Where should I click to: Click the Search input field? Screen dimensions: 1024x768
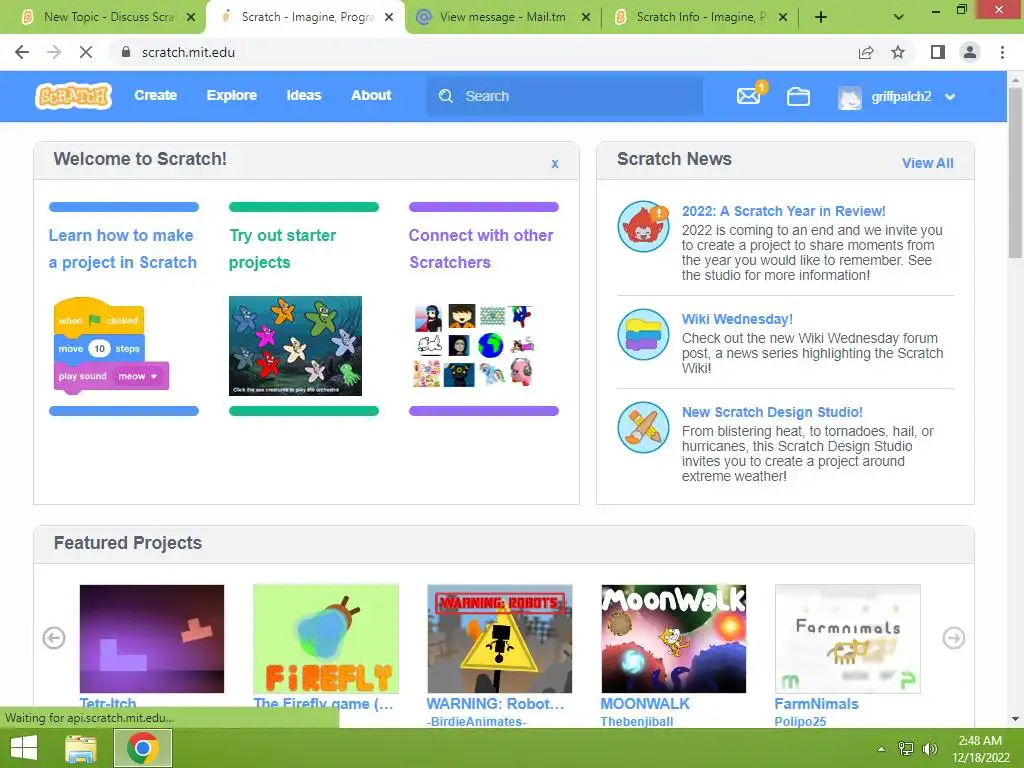[565, 96]
